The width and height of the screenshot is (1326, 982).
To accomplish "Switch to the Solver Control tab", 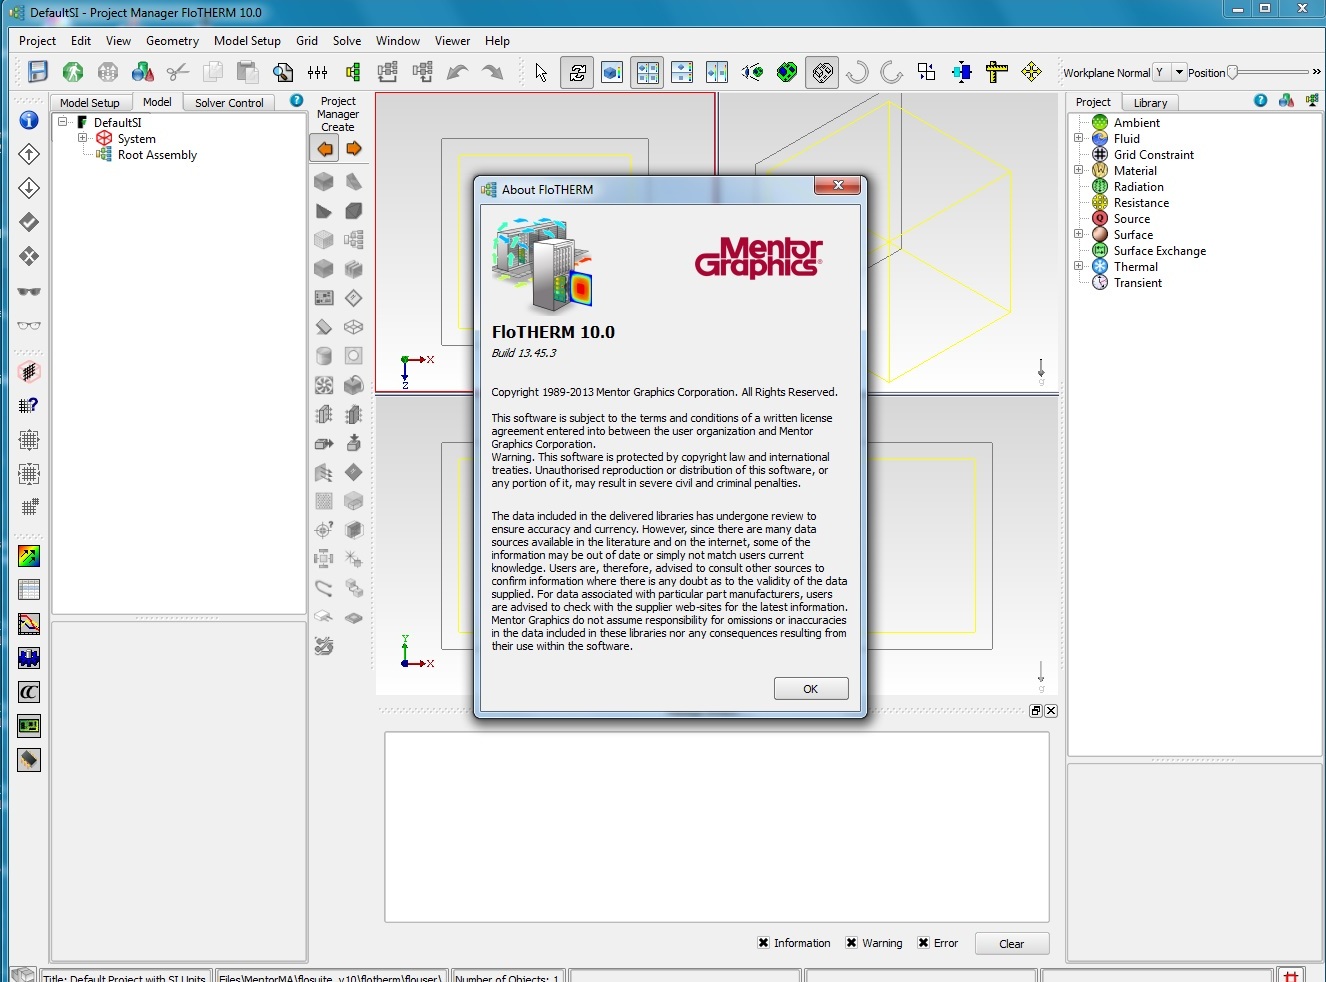I will [229, 102].
